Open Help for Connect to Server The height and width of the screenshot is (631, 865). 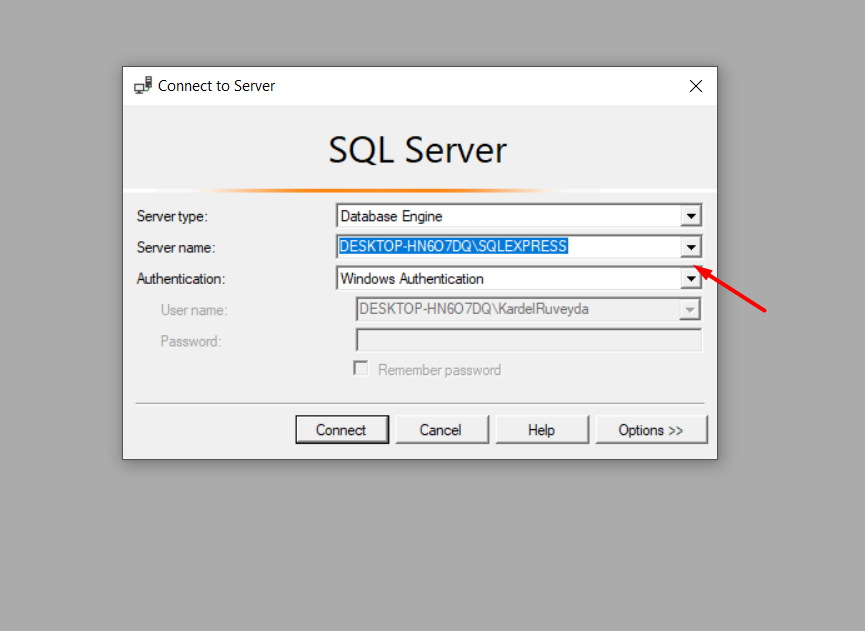[x=542, y=430]
